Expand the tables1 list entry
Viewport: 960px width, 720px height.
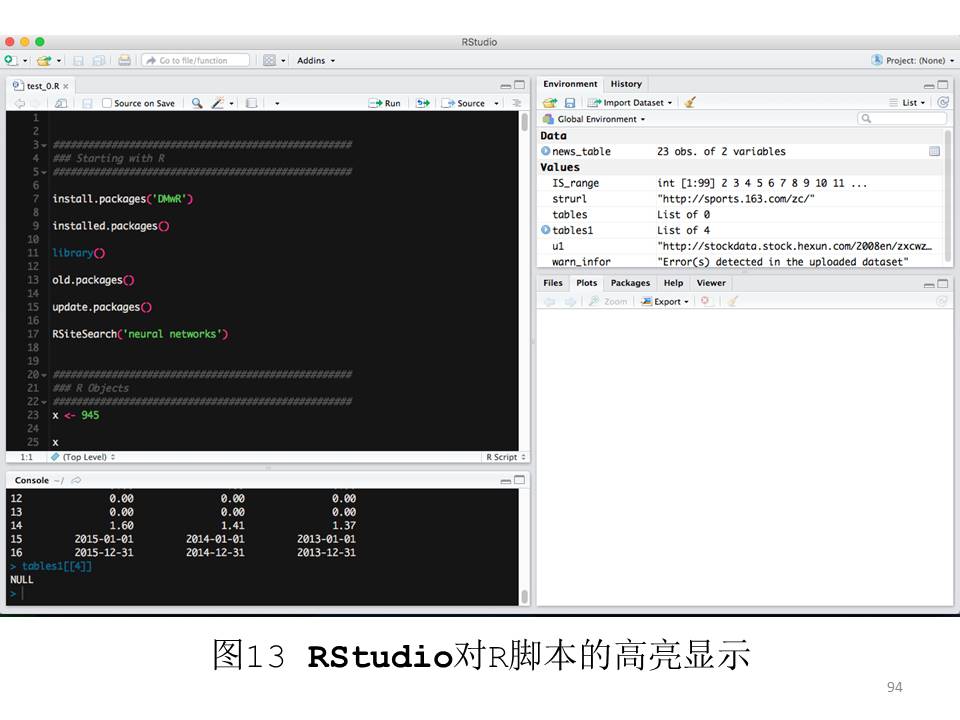click(546, 230)
